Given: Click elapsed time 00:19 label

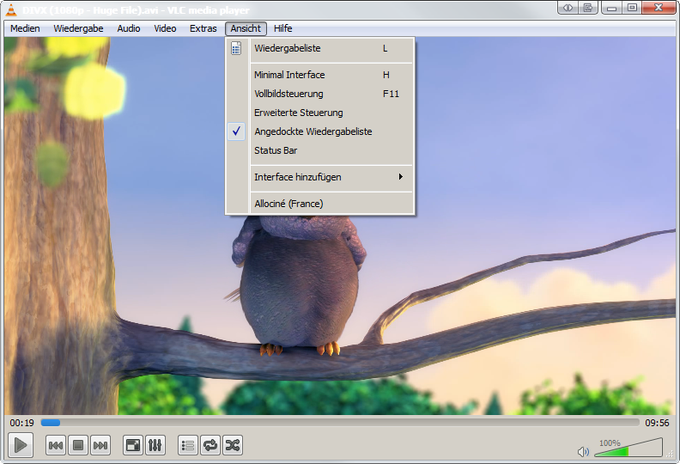Looking at the screenshot, I should [22, 422].
